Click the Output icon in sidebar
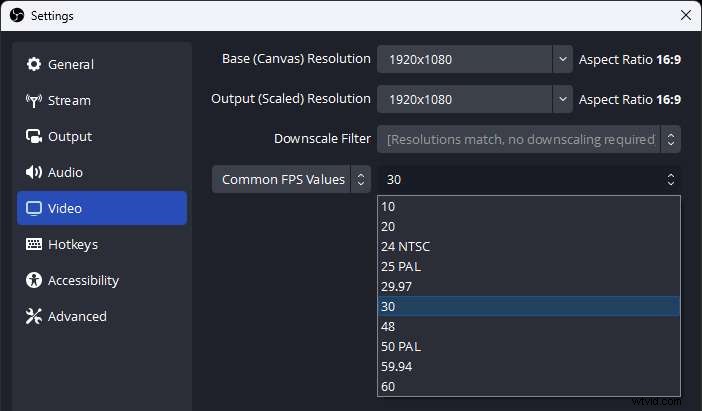The height and width of the screenshot is (411, 702). [33, 136]
